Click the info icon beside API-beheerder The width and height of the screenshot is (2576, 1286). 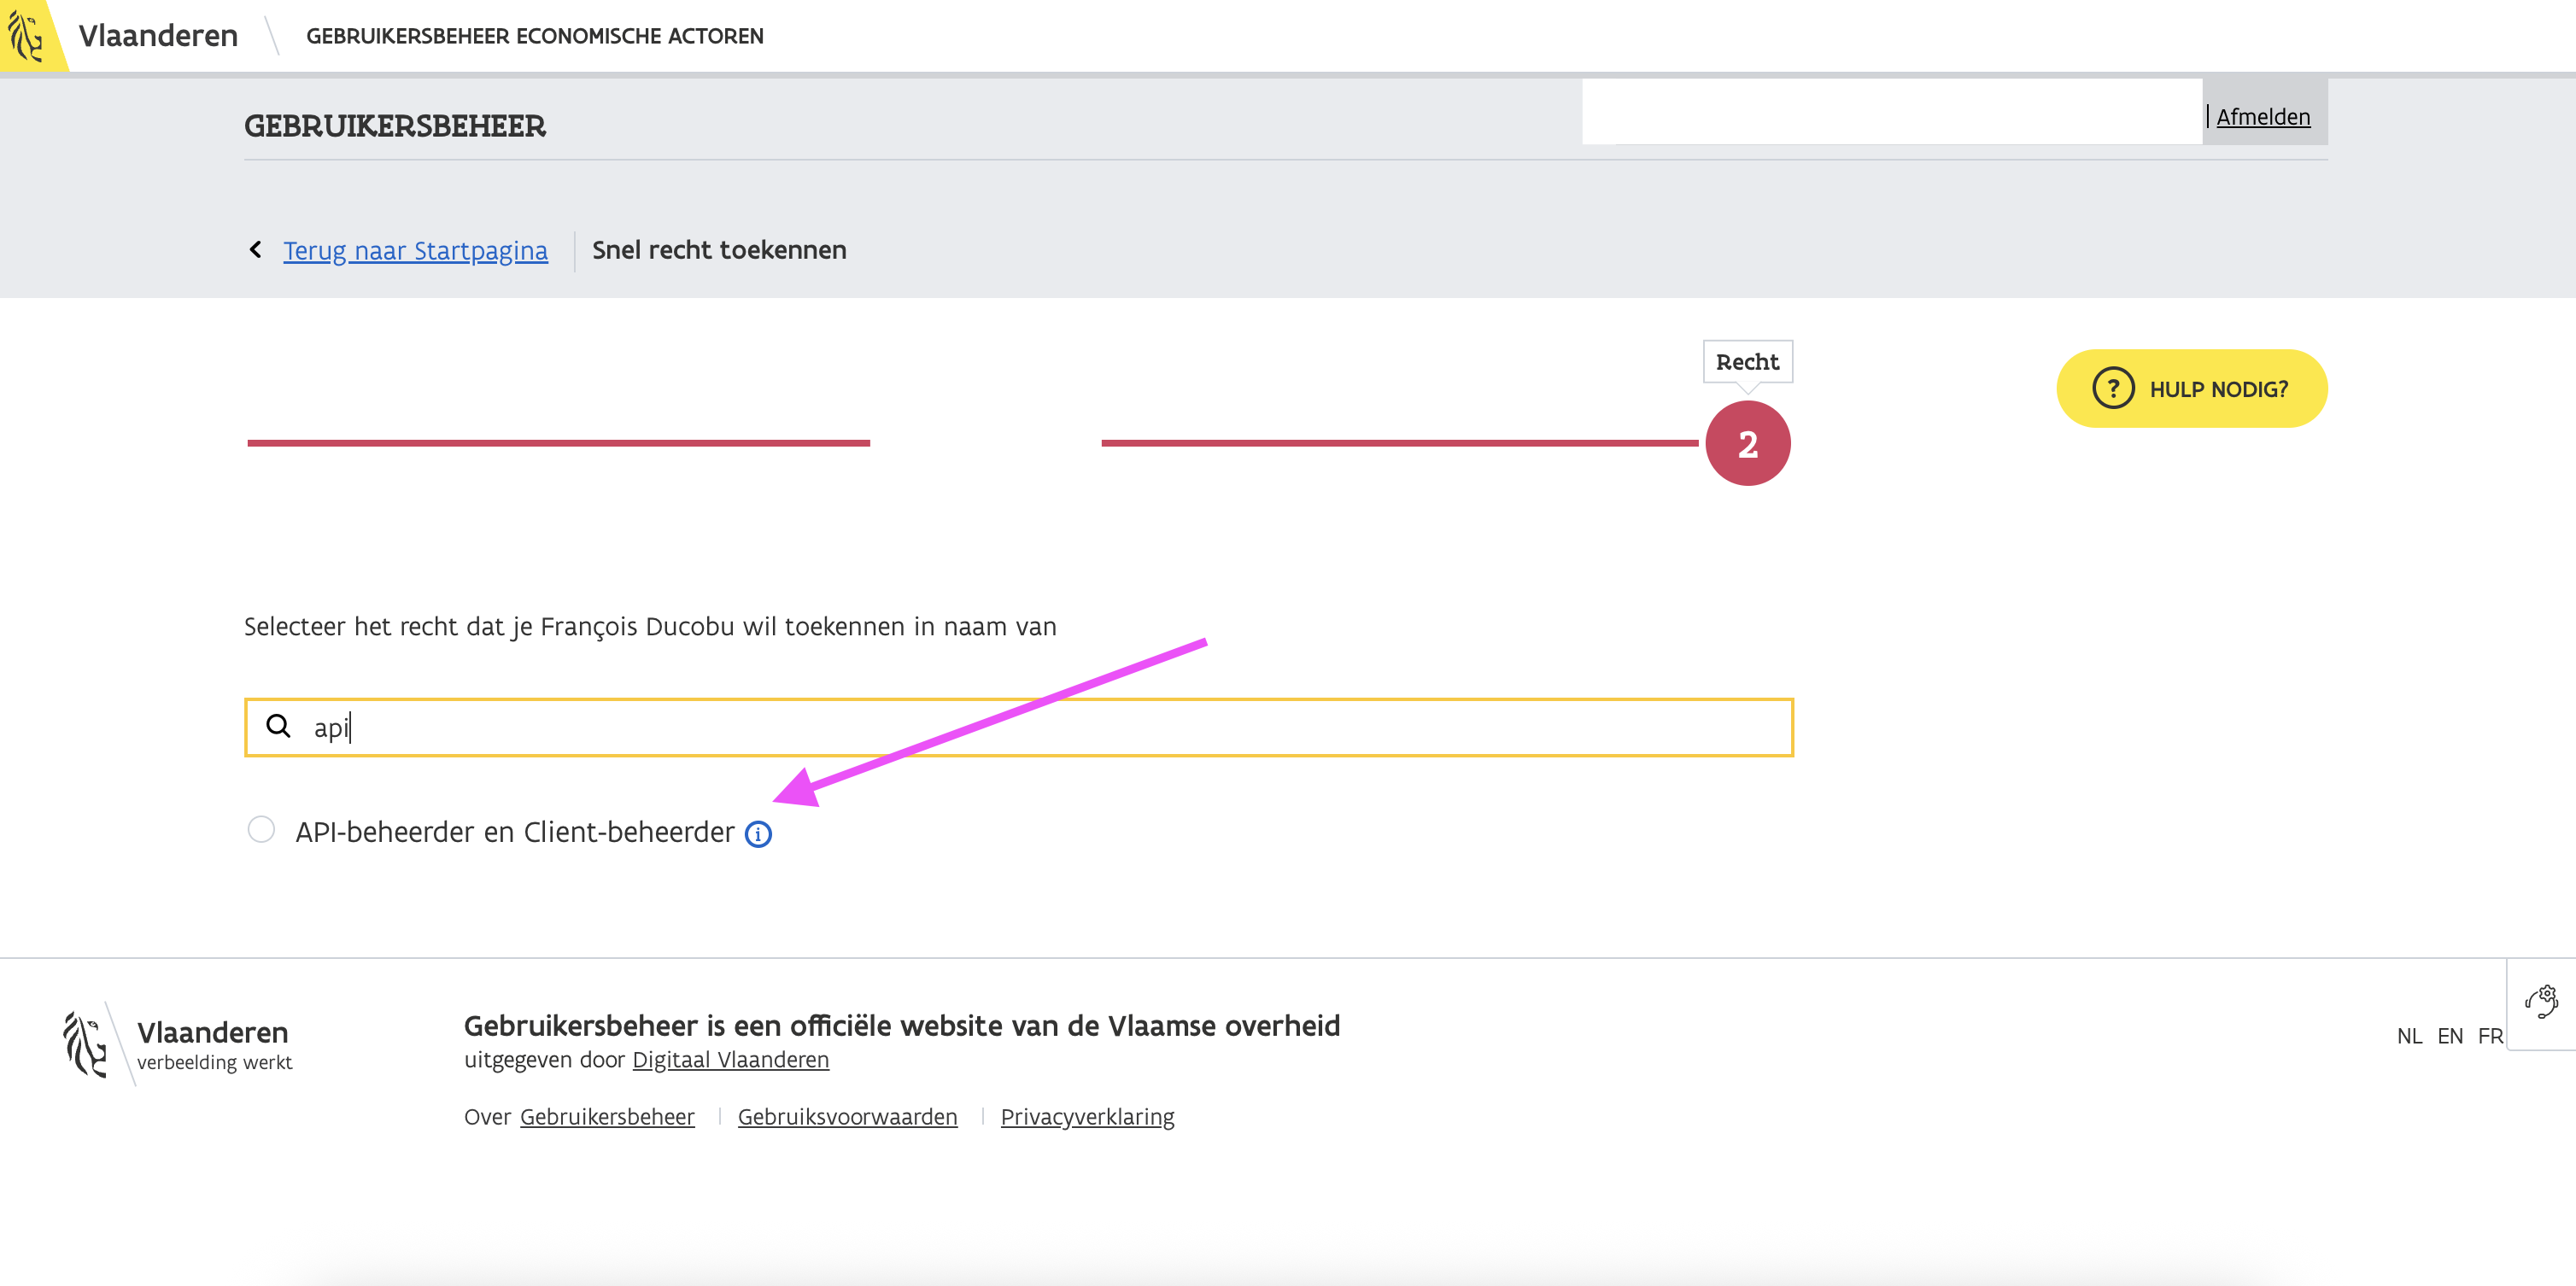[x=758, y=834]
